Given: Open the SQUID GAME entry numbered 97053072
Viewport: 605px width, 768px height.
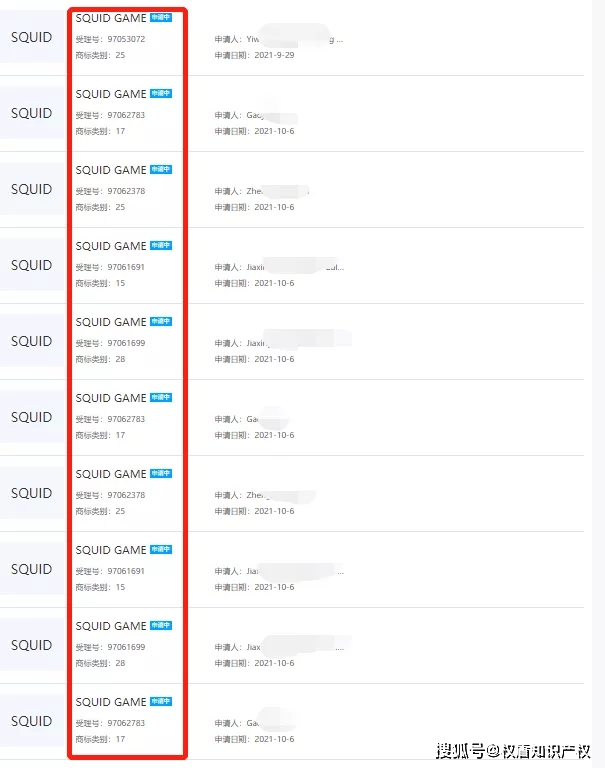Looking at the screenshot, I should (110, 18).
